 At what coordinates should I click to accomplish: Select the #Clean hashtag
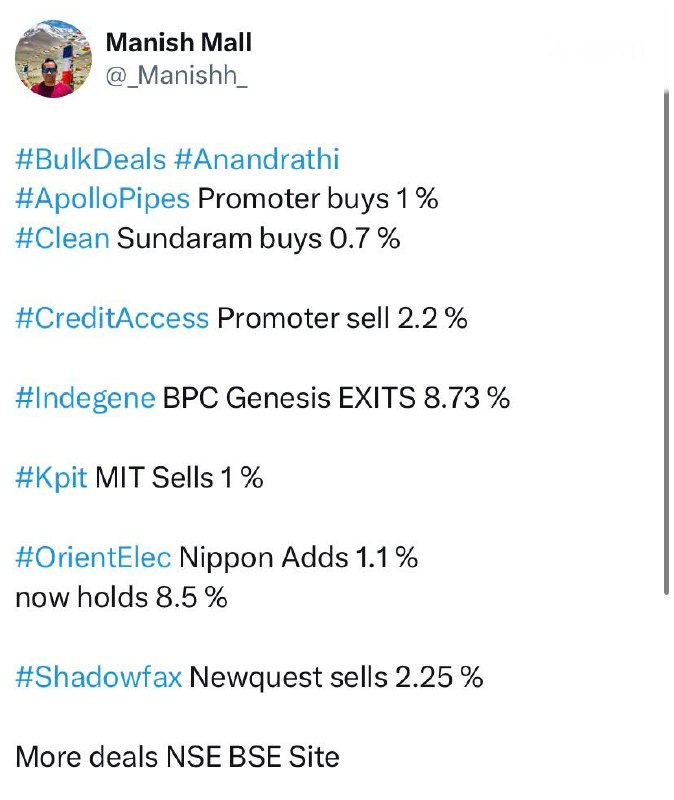62,238
